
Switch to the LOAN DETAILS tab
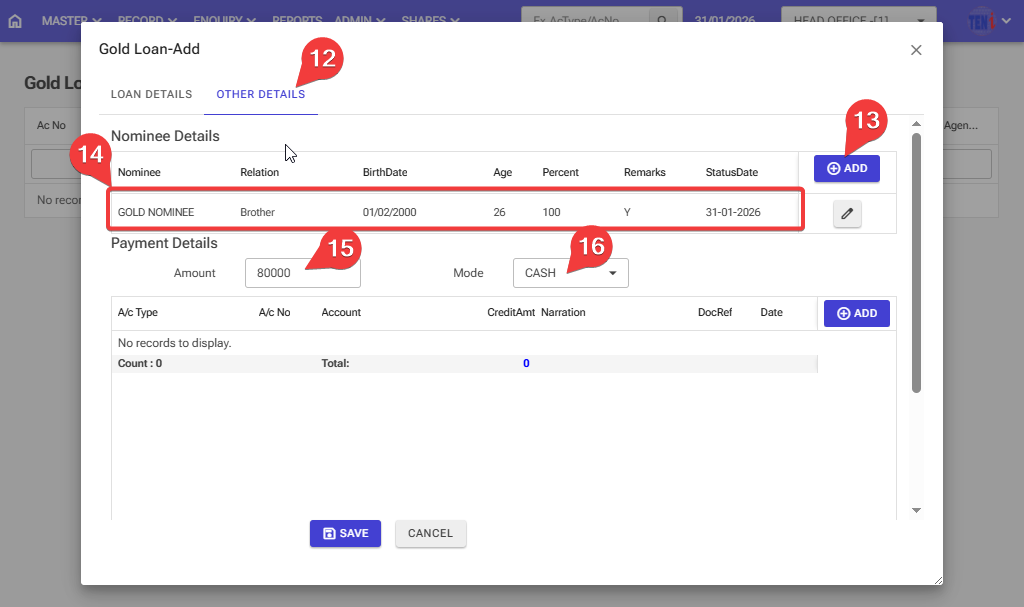click(151, 94)
